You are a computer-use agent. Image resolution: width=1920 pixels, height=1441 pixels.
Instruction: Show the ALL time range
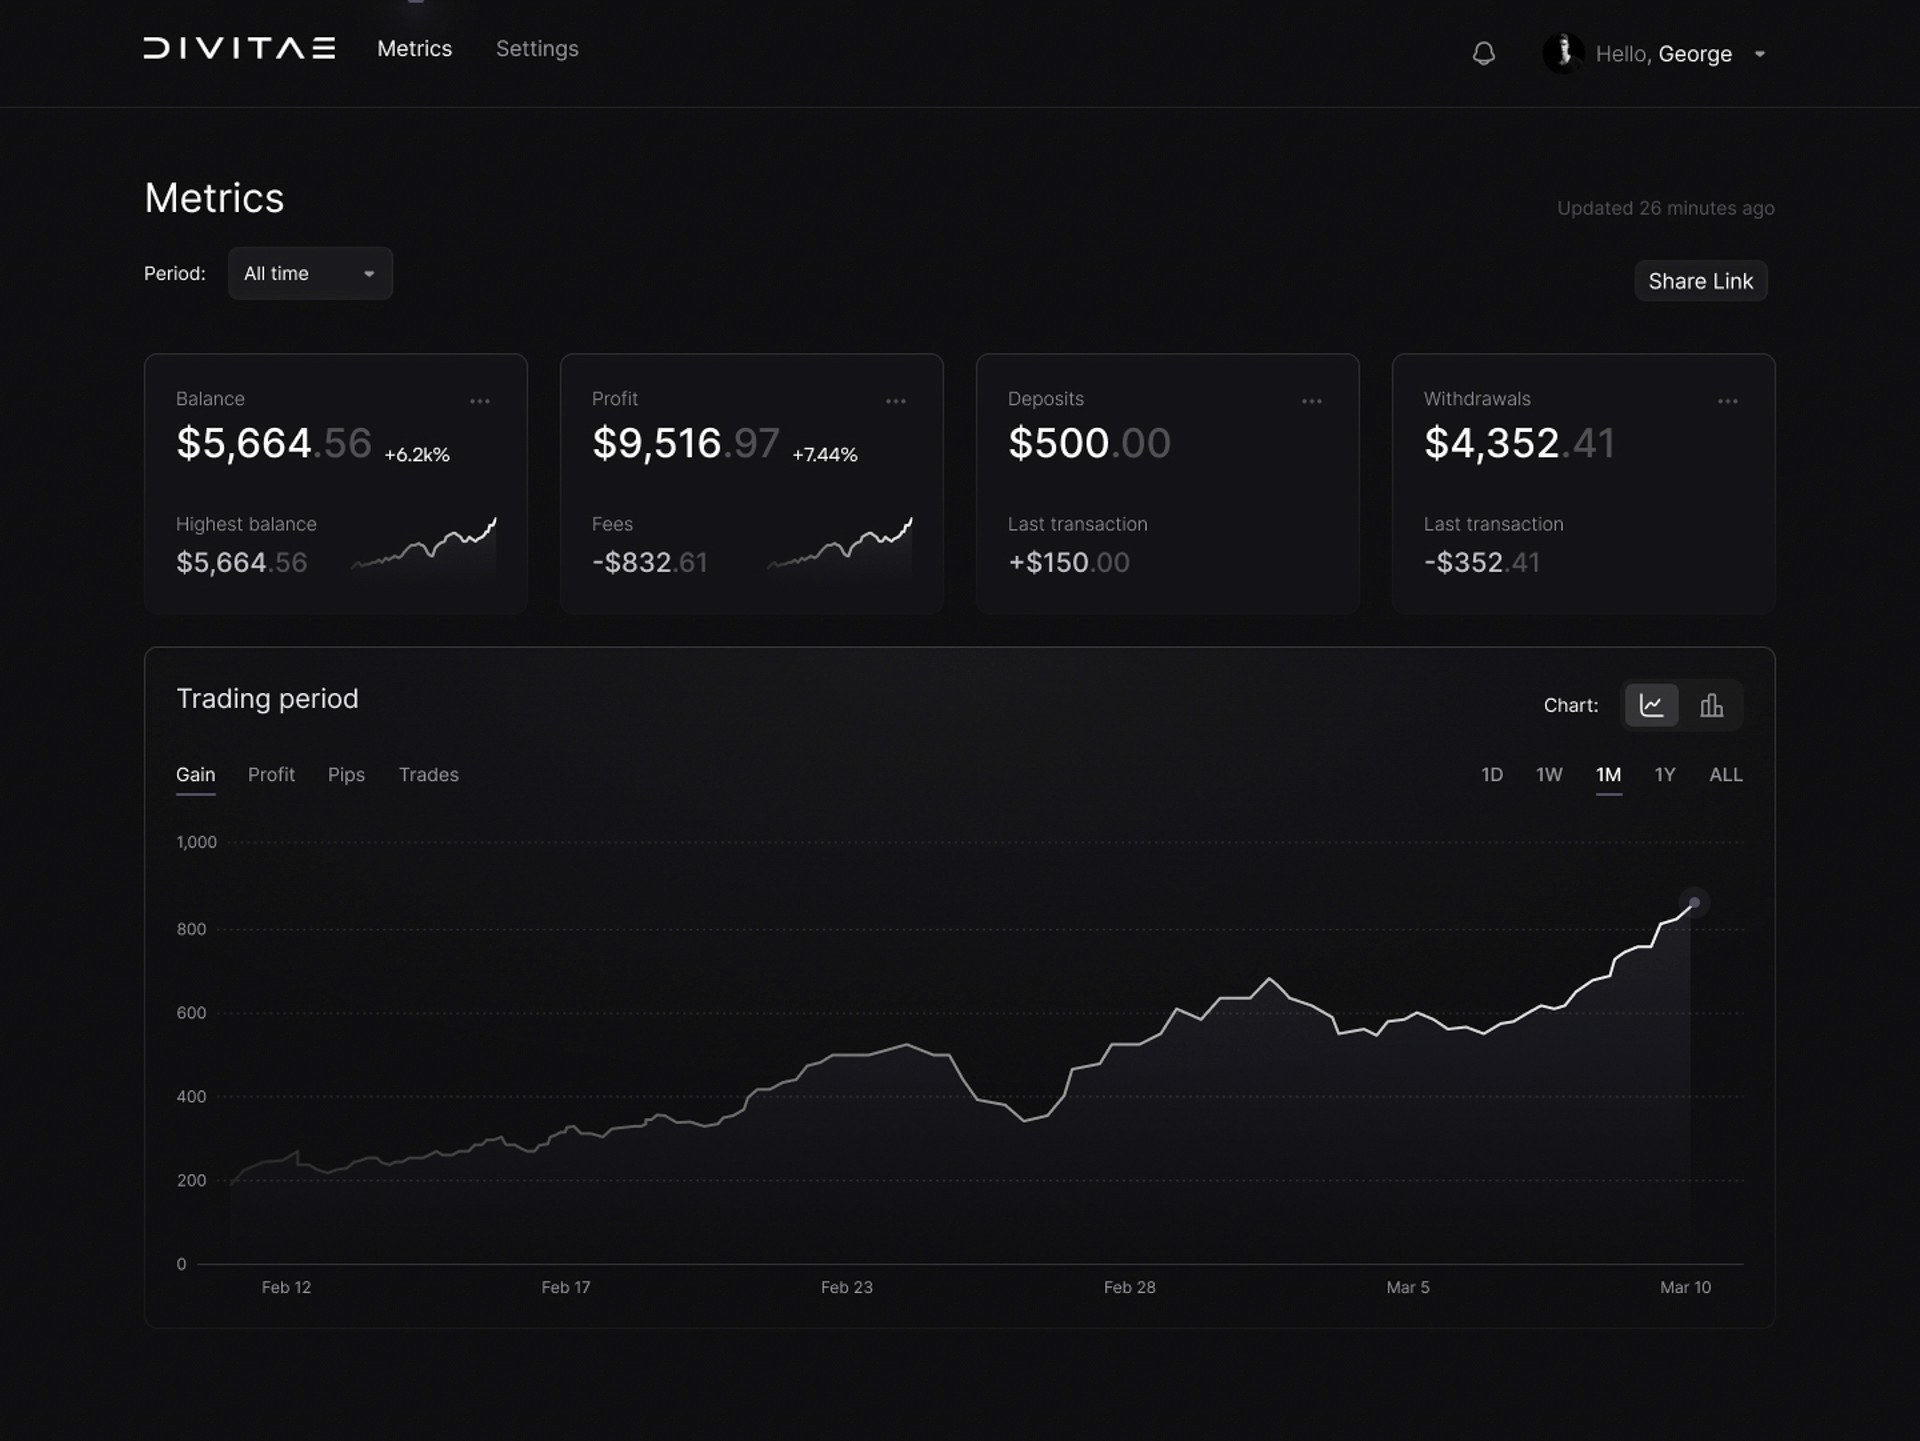click(x=1725, y=774)
